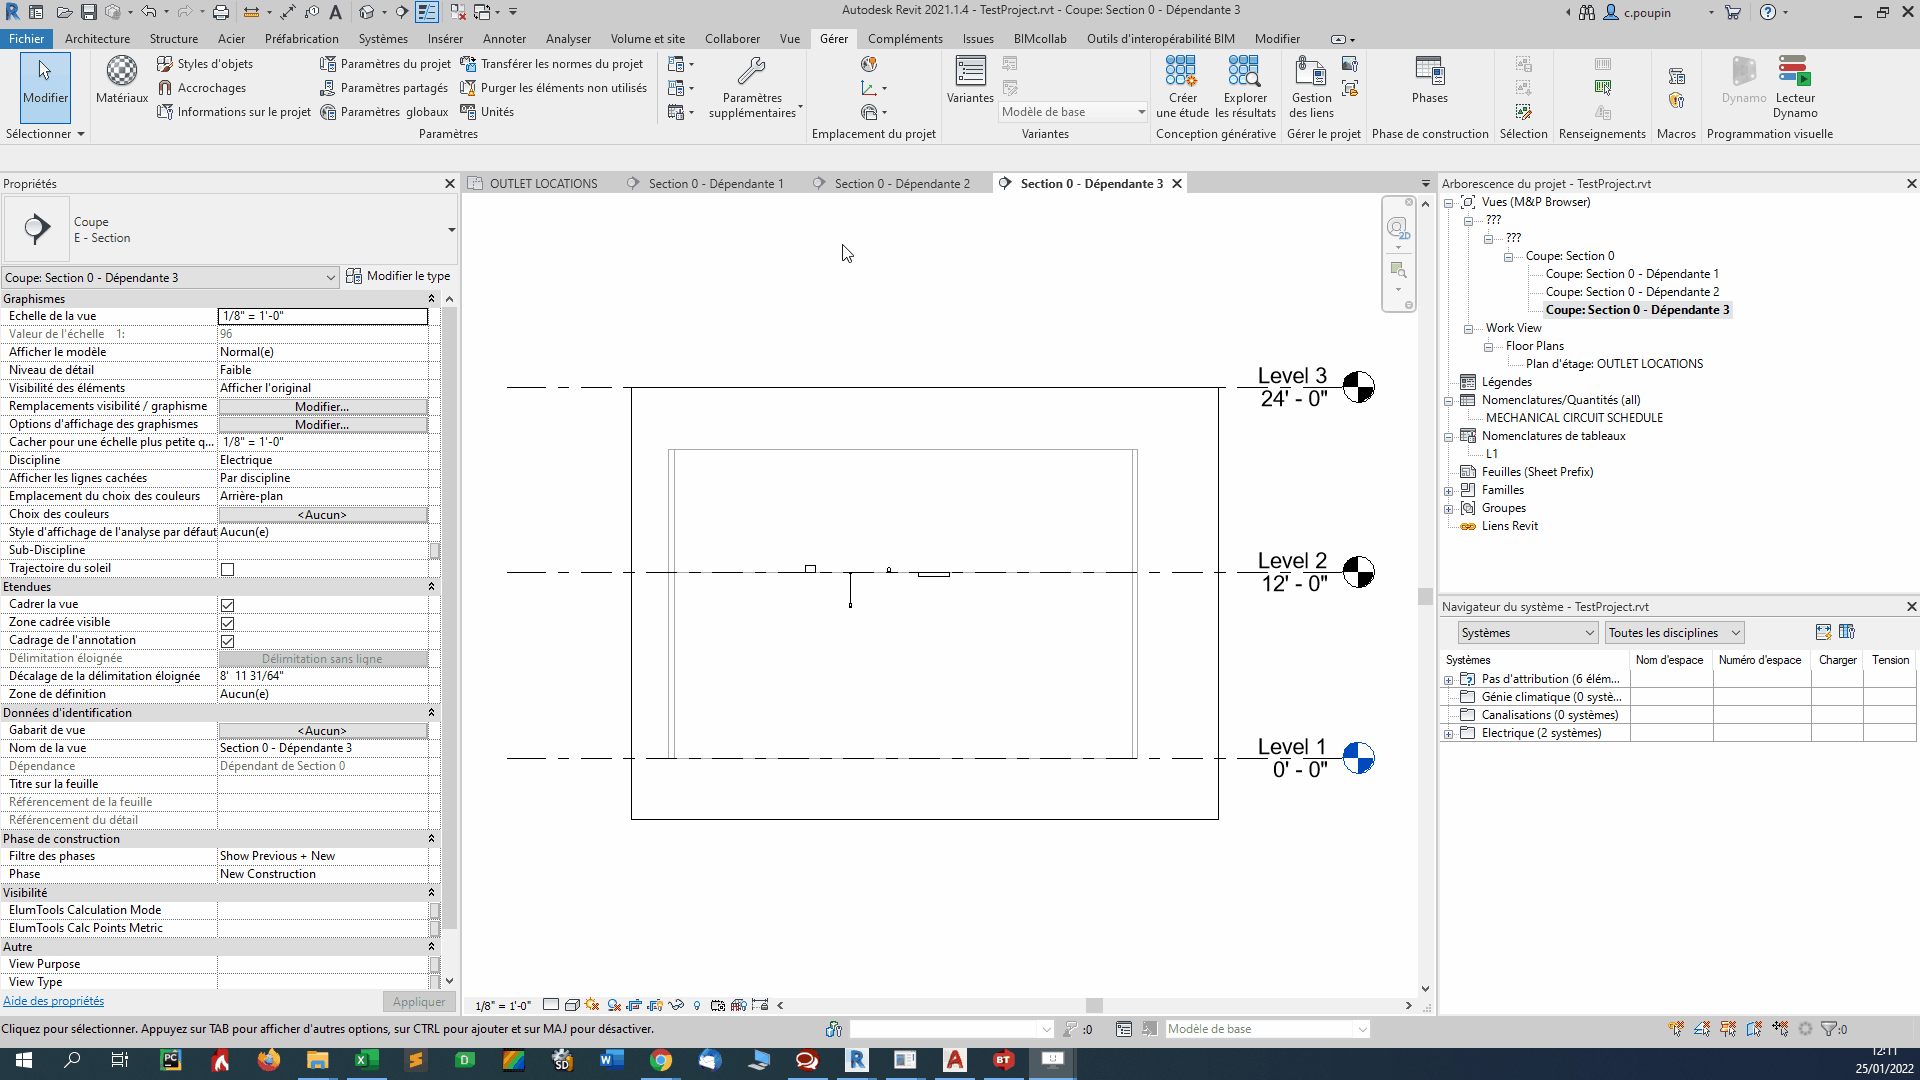The image size is (1920, 1080).
Task: Switch to OUTLET LOCATIONS view tab
Action: tap(542, 184)
